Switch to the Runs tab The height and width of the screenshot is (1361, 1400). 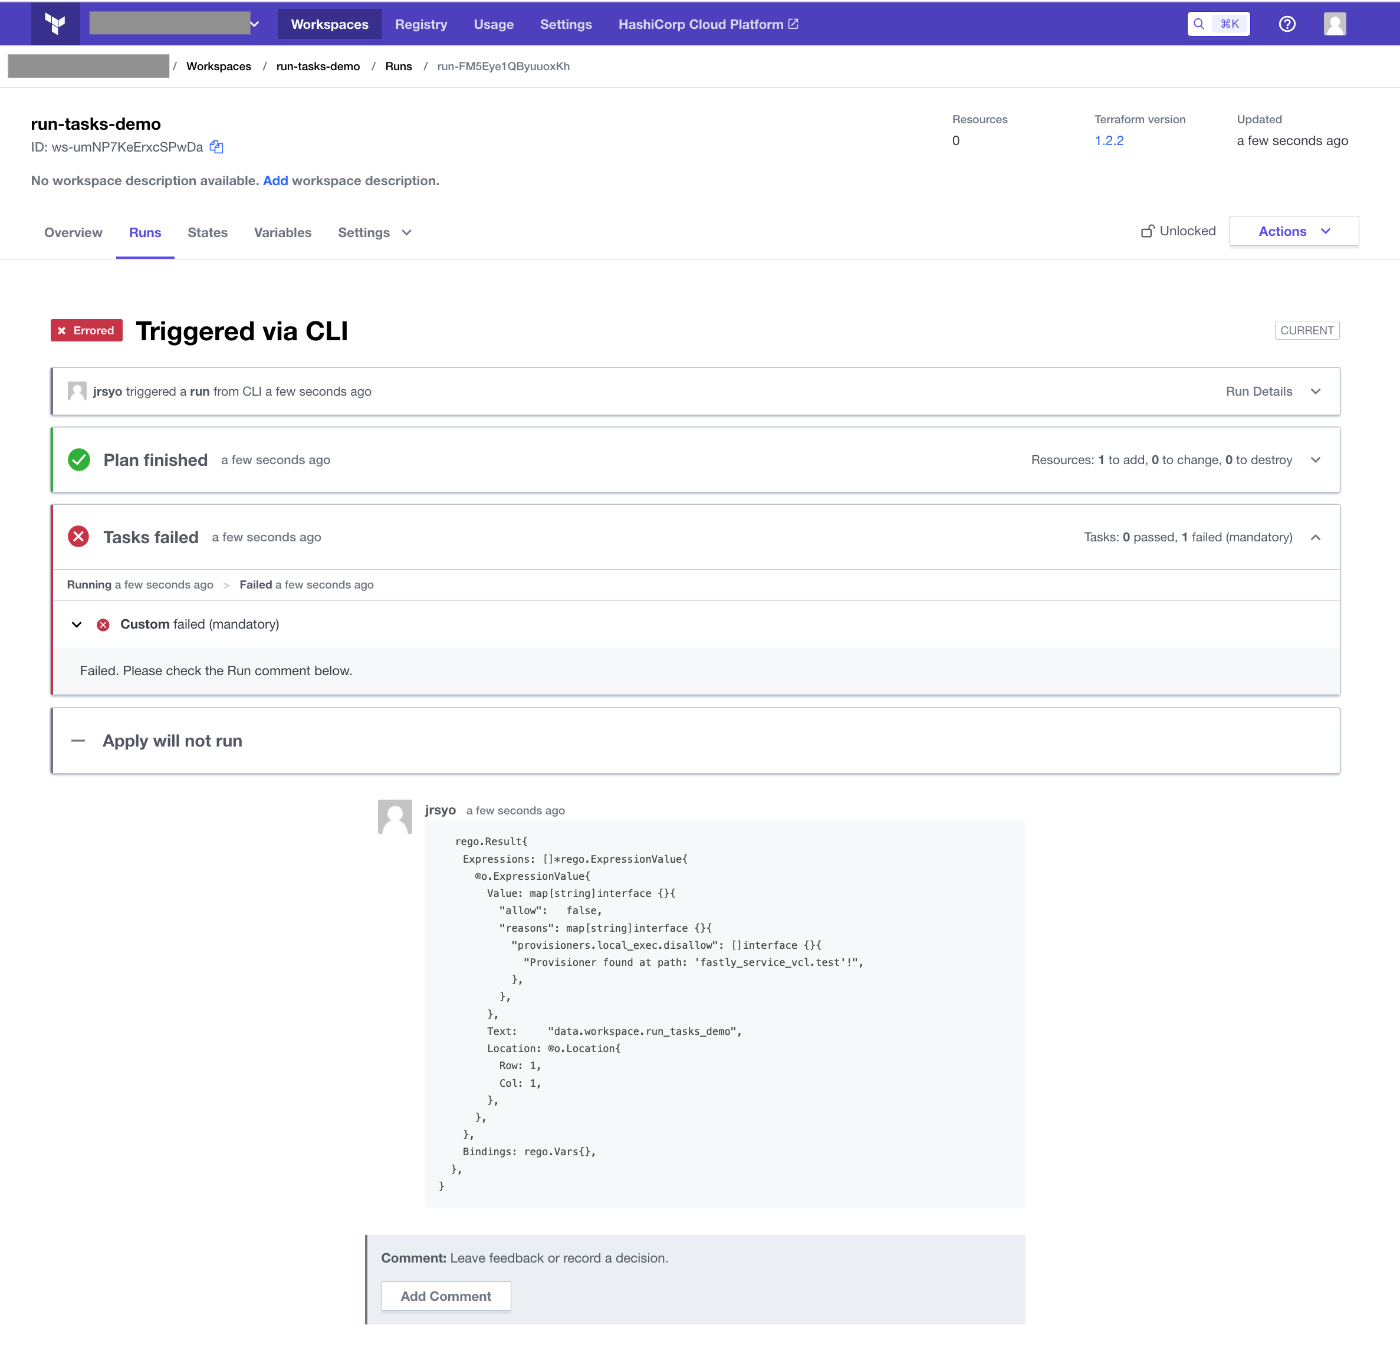(x=145, y=233)
